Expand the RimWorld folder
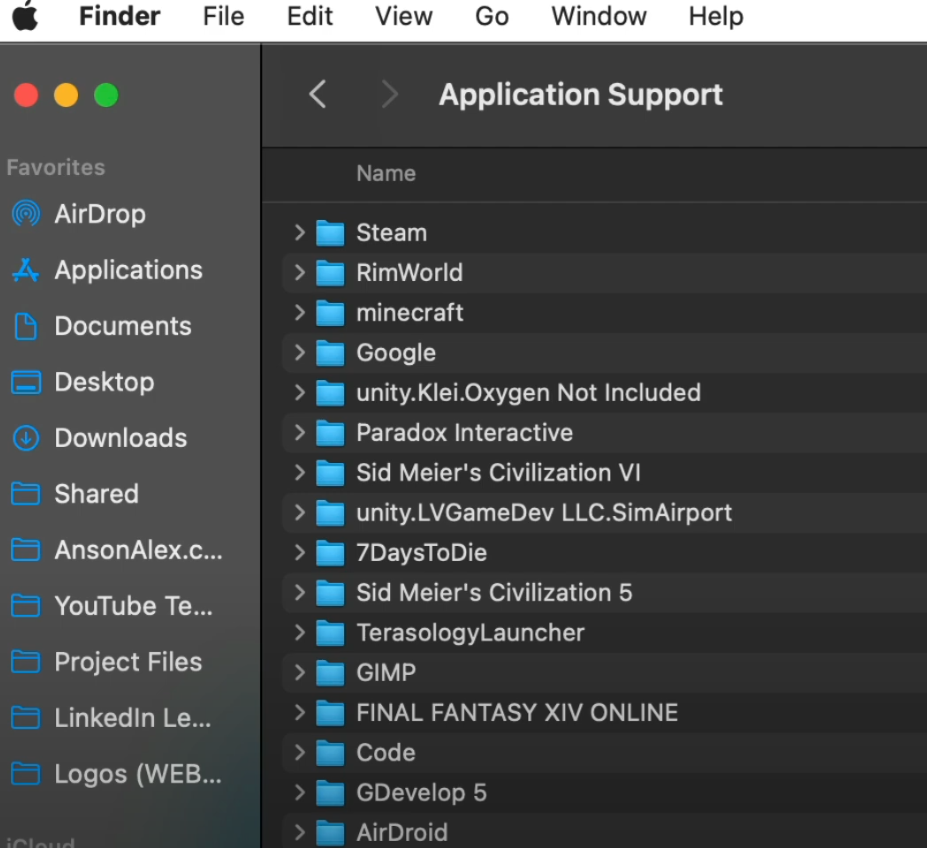Screen dimensions: 927x848 click(x=299, y=272)
